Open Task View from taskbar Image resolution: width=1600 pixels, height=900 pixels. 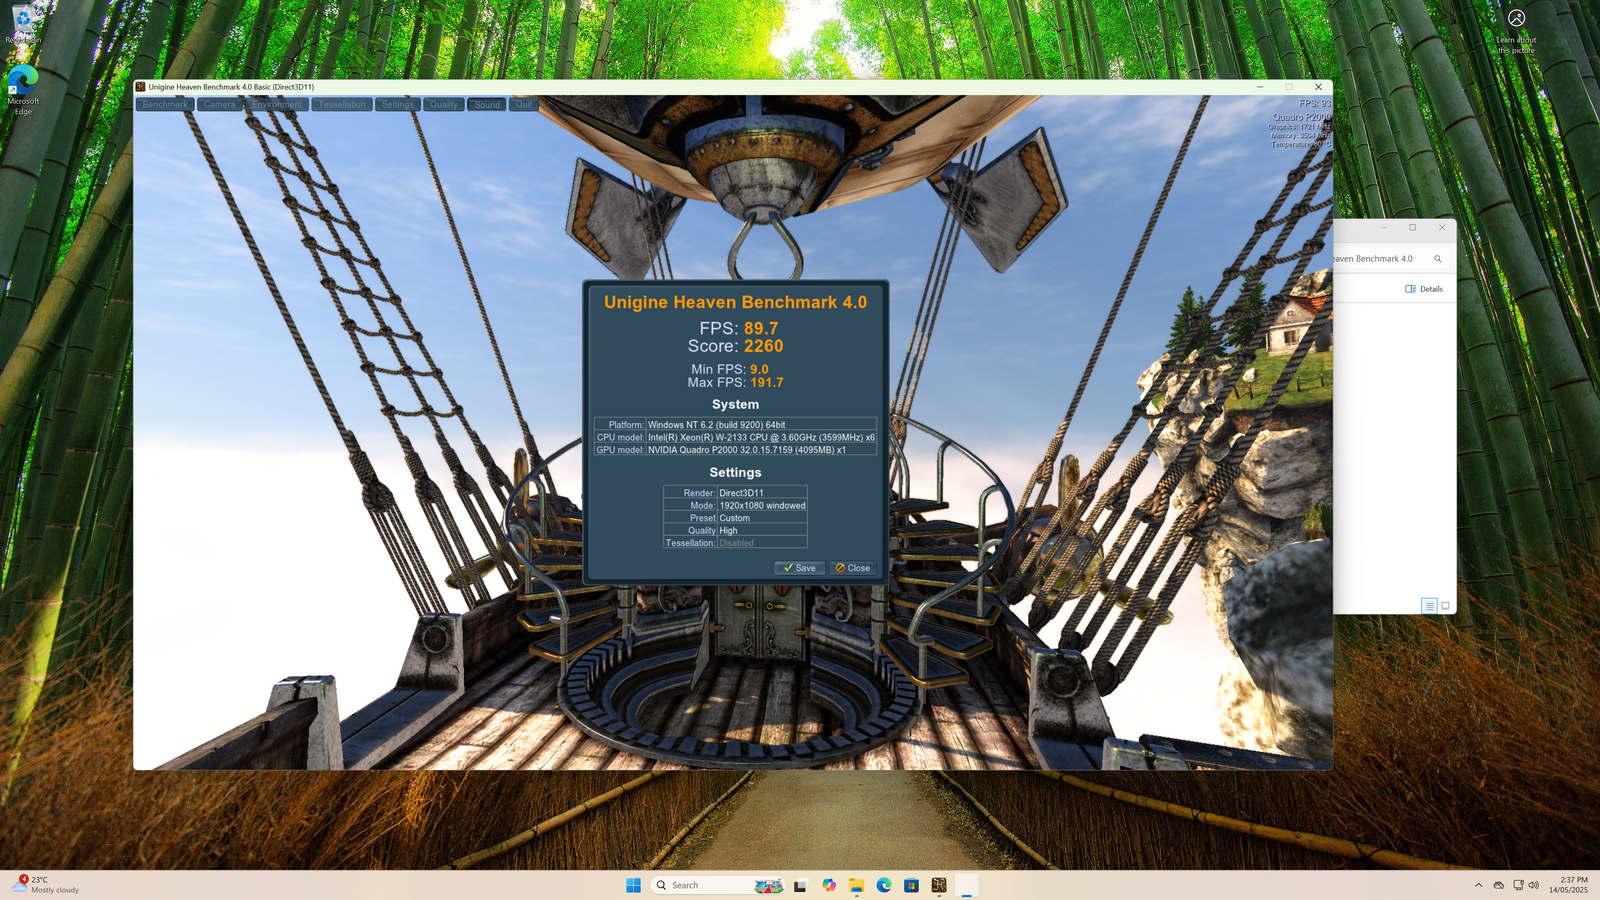[800, 885]
